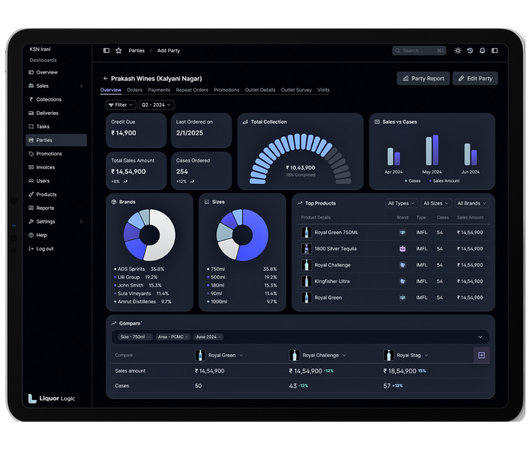Remove the June 2024 filter chip
Image resolution: width=530 pixels, height=450 pixels.
click(x=219, y=337)
